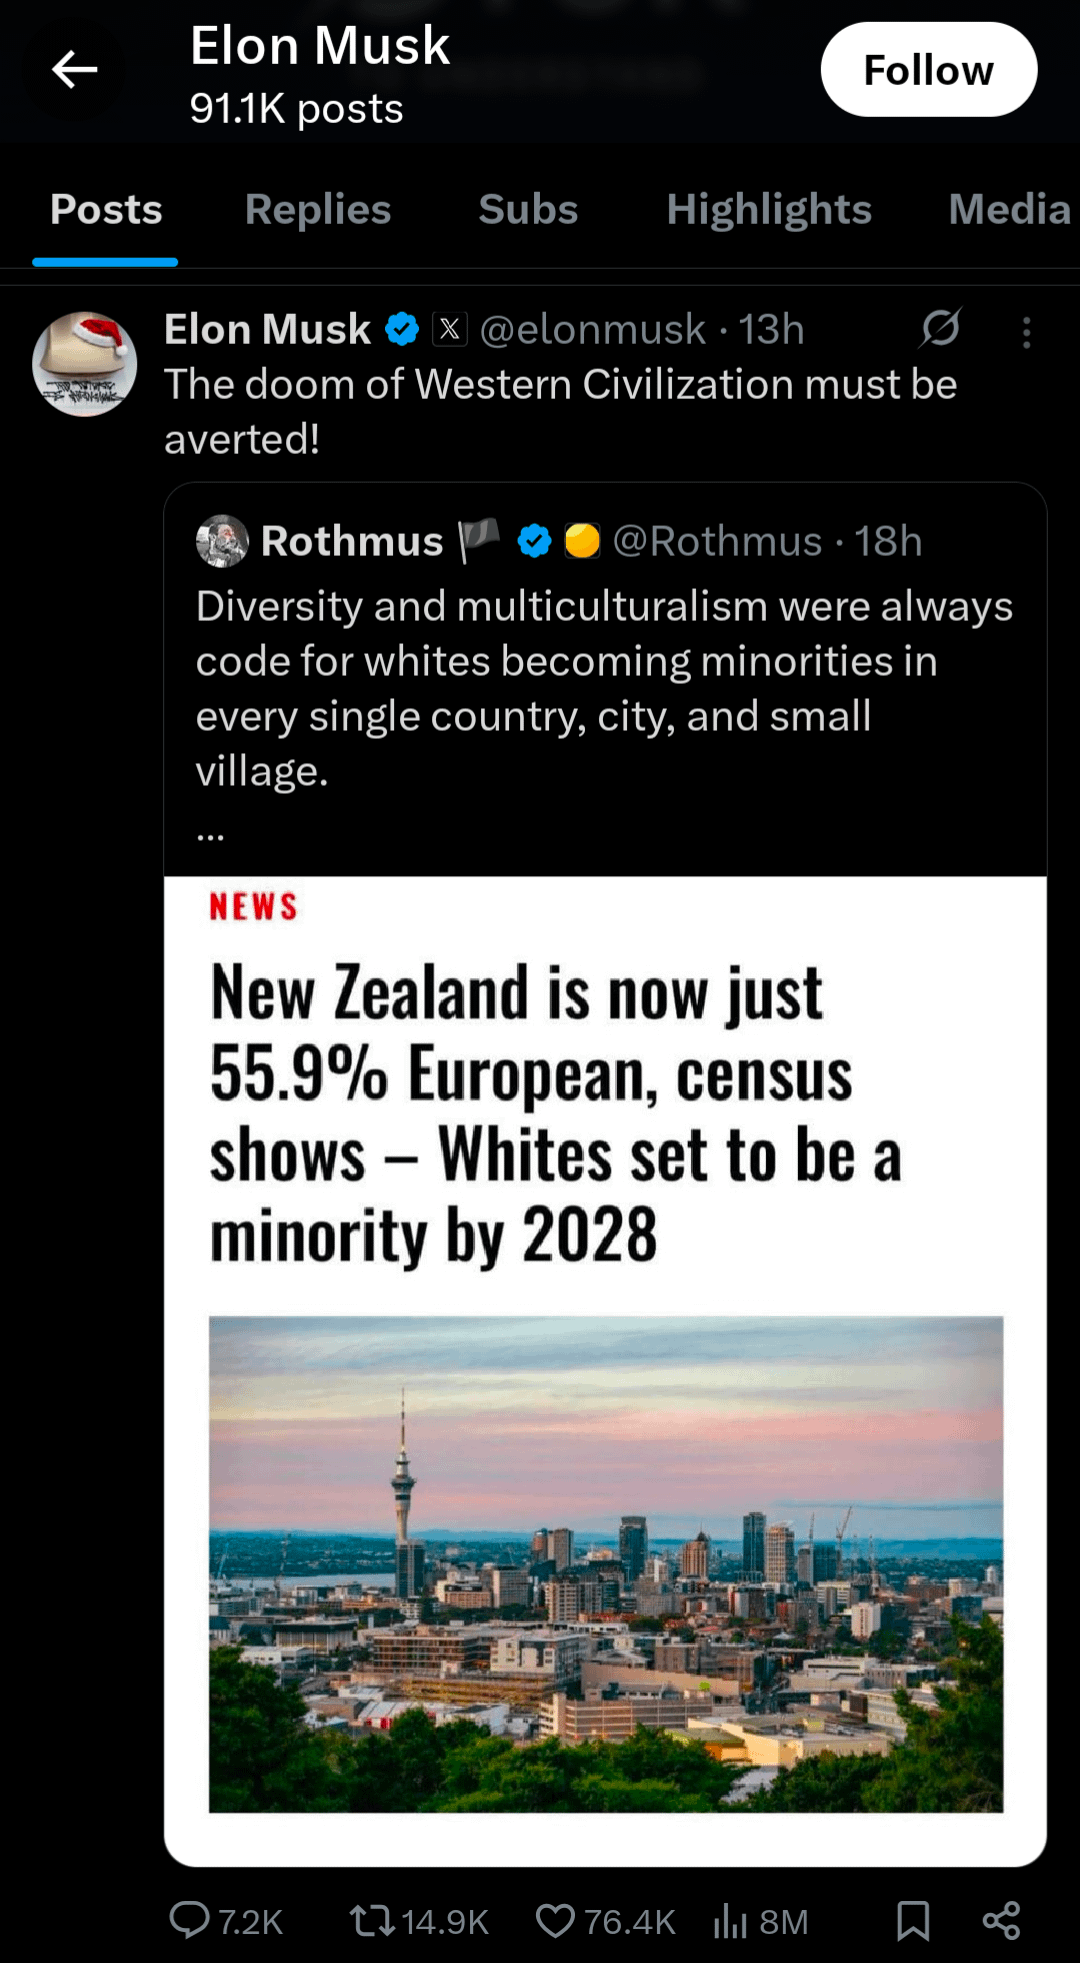Open the view analytics bars icon

[x=731, y=1920]
